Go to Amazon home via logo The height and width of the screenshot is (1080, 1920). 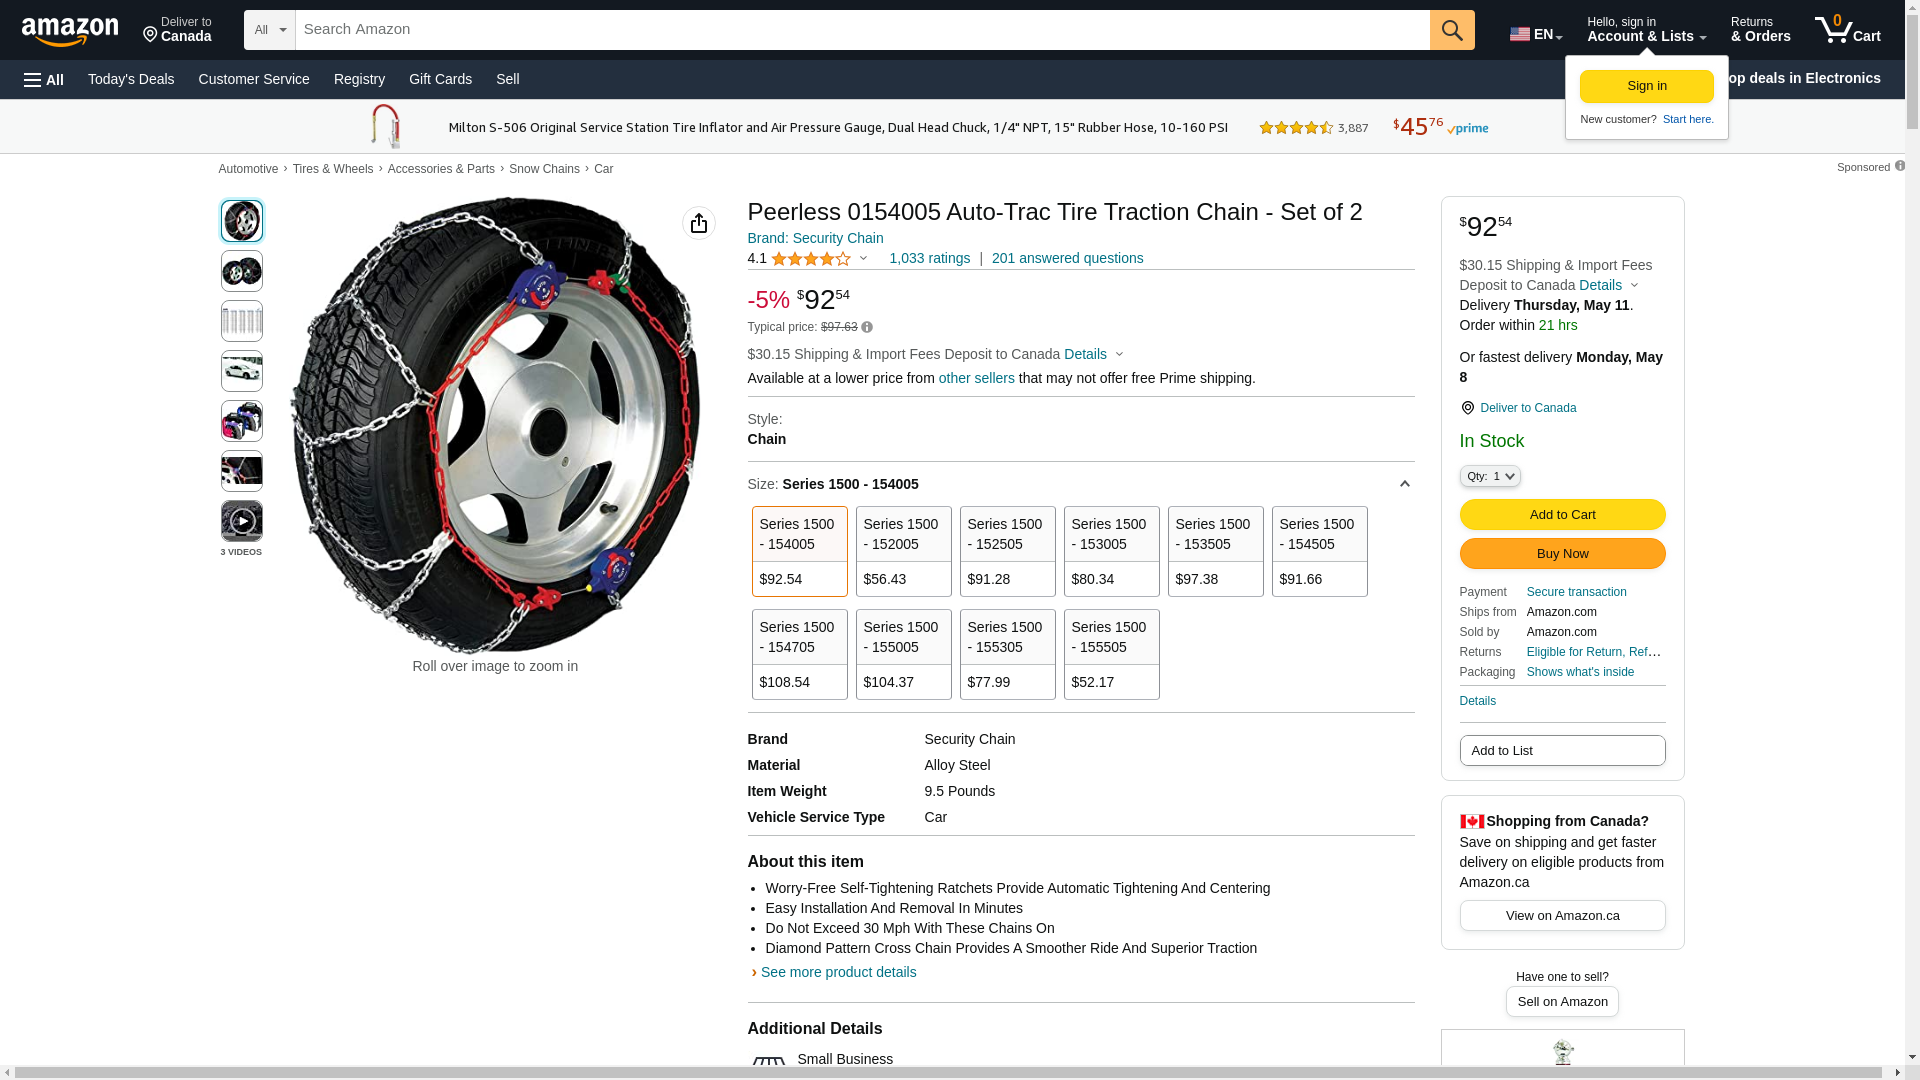(70, 31)
